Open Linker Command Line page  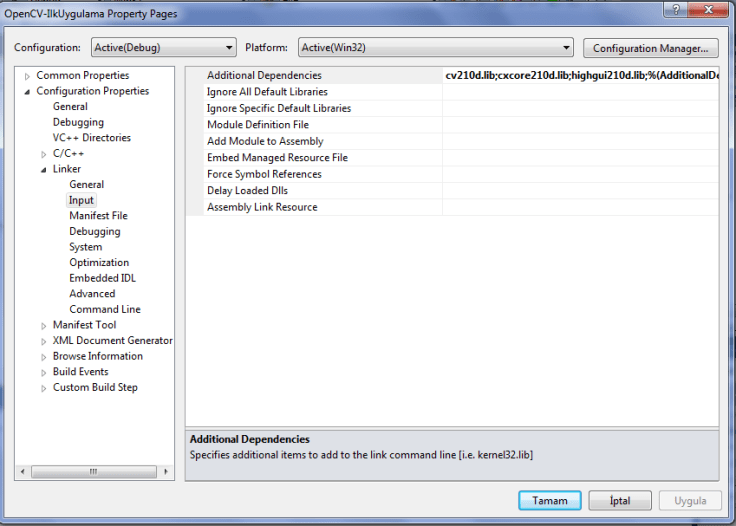104,309
